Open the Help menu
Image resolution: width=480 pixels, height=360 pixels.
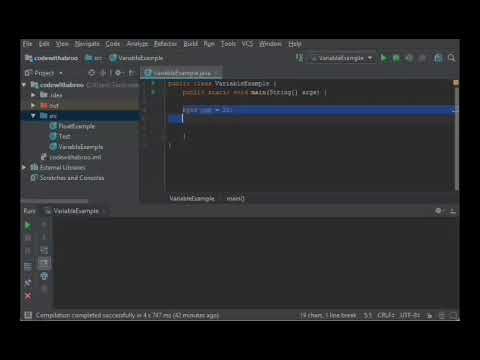click(x=295, y=44)
